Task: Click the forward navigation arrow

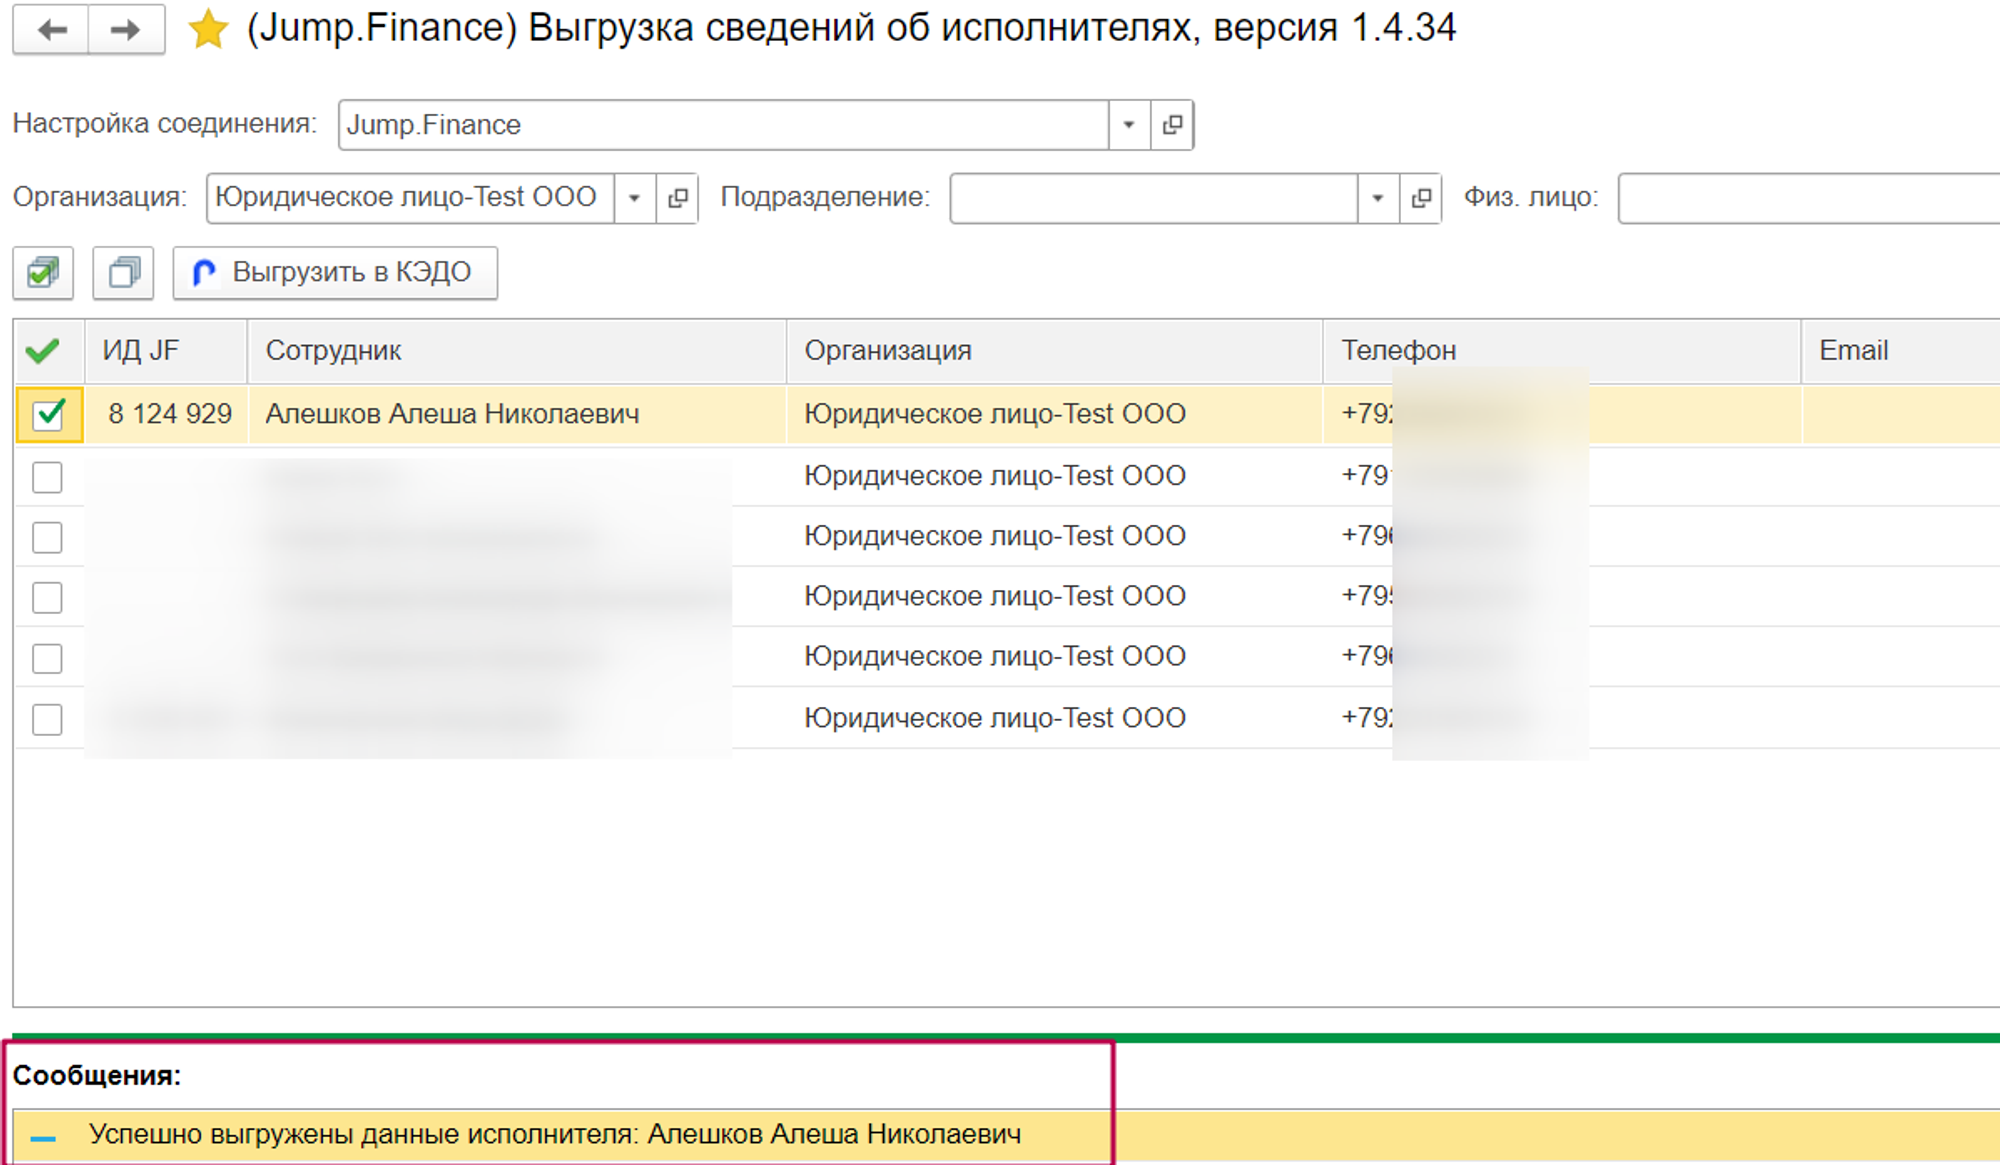Action: point(126,30)
